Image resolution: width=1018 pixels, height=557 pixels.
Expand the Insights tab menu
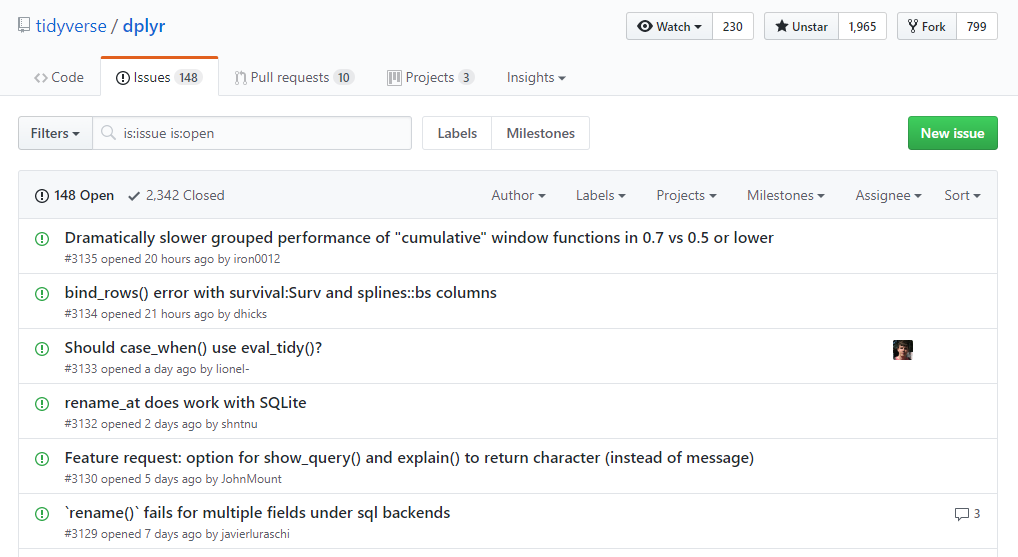536,77
